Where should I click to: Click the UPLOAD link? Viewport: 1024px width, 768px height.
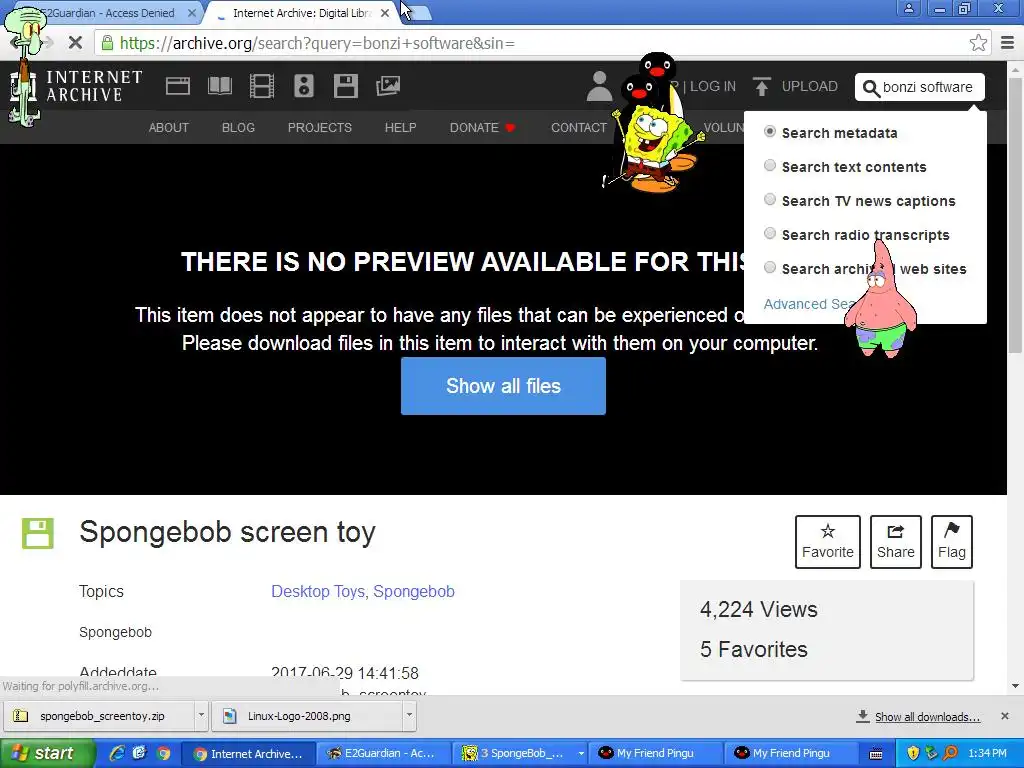pos(809,86)
